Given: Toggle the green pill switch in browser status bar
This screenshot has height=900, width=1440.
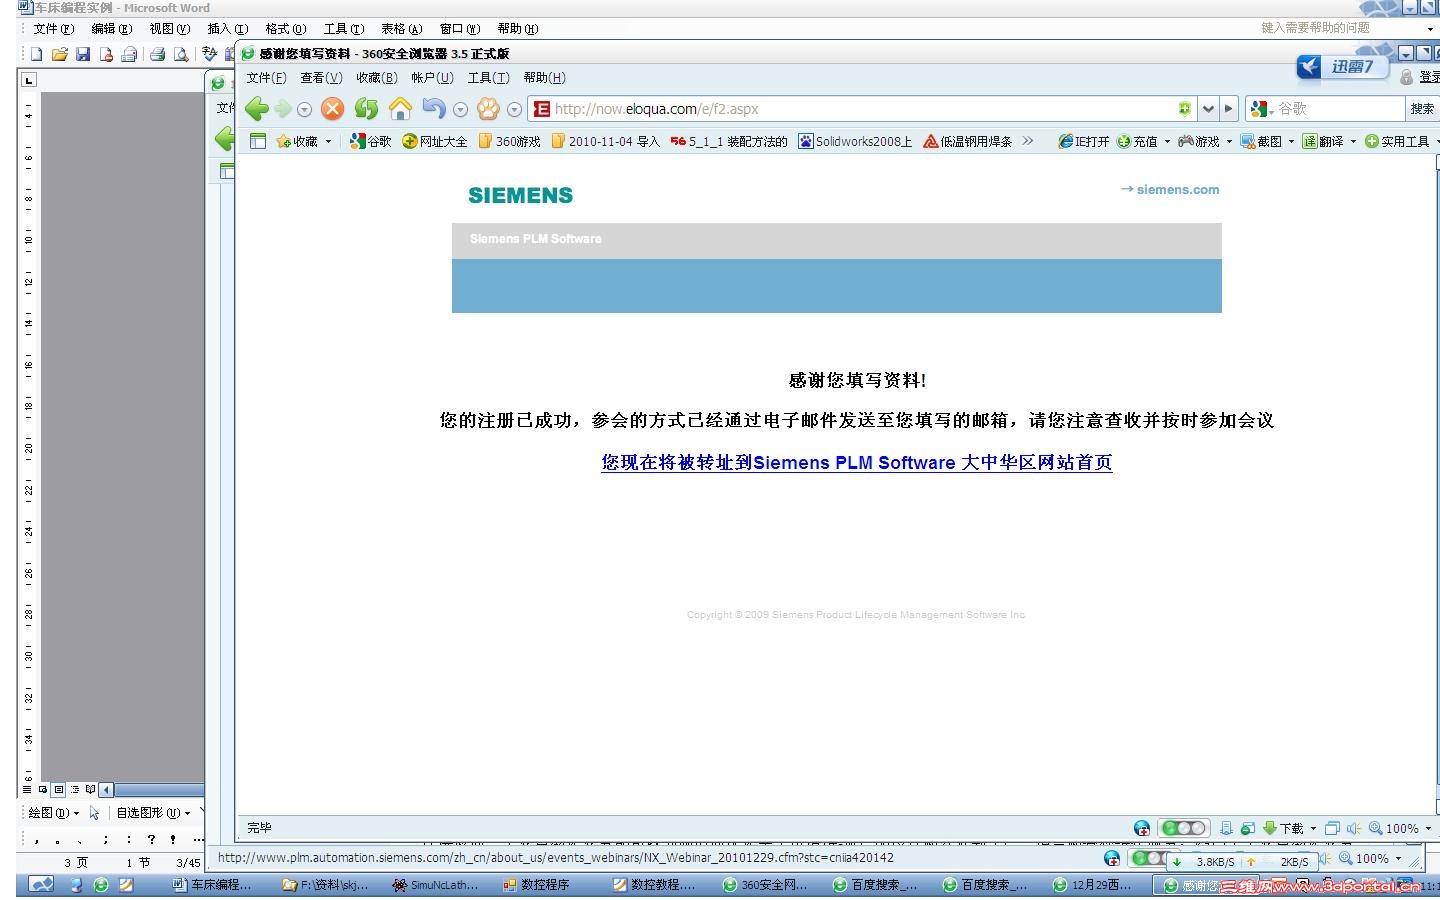Looking at the screenshot, I should (1183, 828).
